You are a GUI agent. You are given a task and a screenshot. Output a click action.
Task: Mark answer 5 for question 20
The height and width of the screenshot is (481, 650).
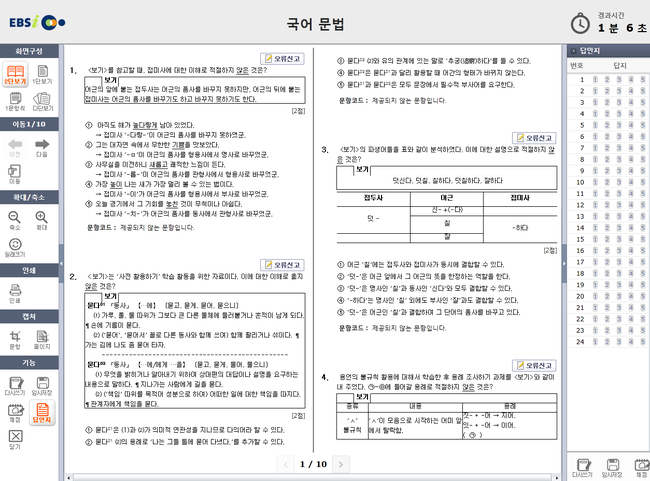643,296
